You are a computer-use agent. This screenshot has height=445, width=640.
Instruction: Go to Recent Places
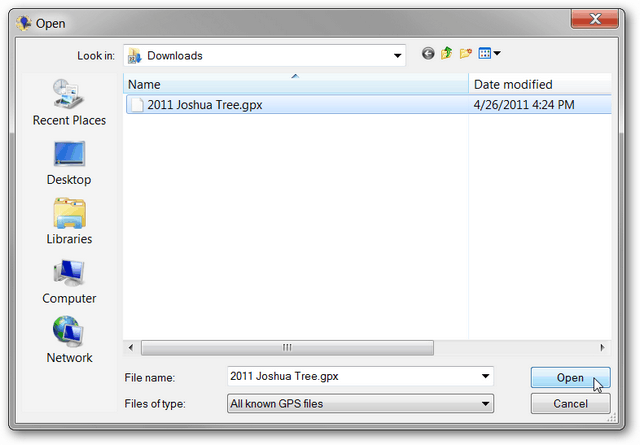coord(69,102)
